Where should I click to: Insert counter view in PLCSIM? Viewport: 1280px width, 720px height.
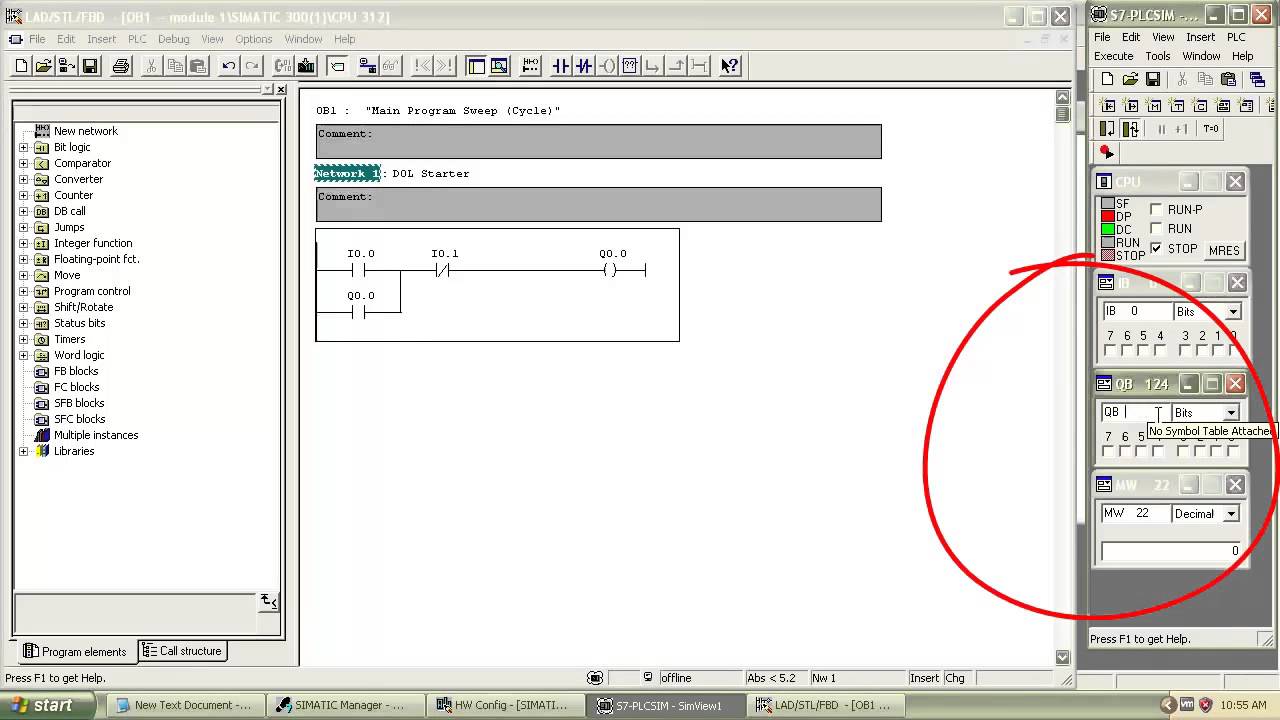[x=1200, y=105]
